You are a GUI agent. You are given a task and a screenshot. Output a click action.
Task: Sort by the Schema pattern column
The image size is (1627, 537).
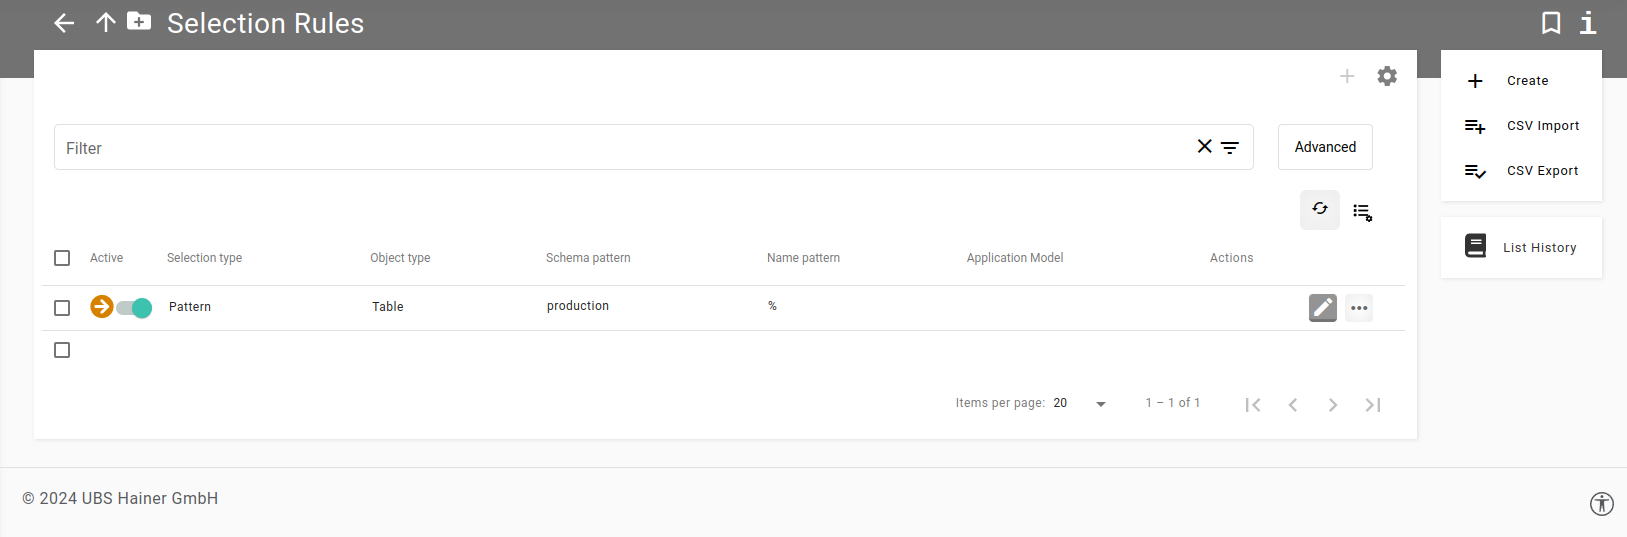[x=588, y=258]
